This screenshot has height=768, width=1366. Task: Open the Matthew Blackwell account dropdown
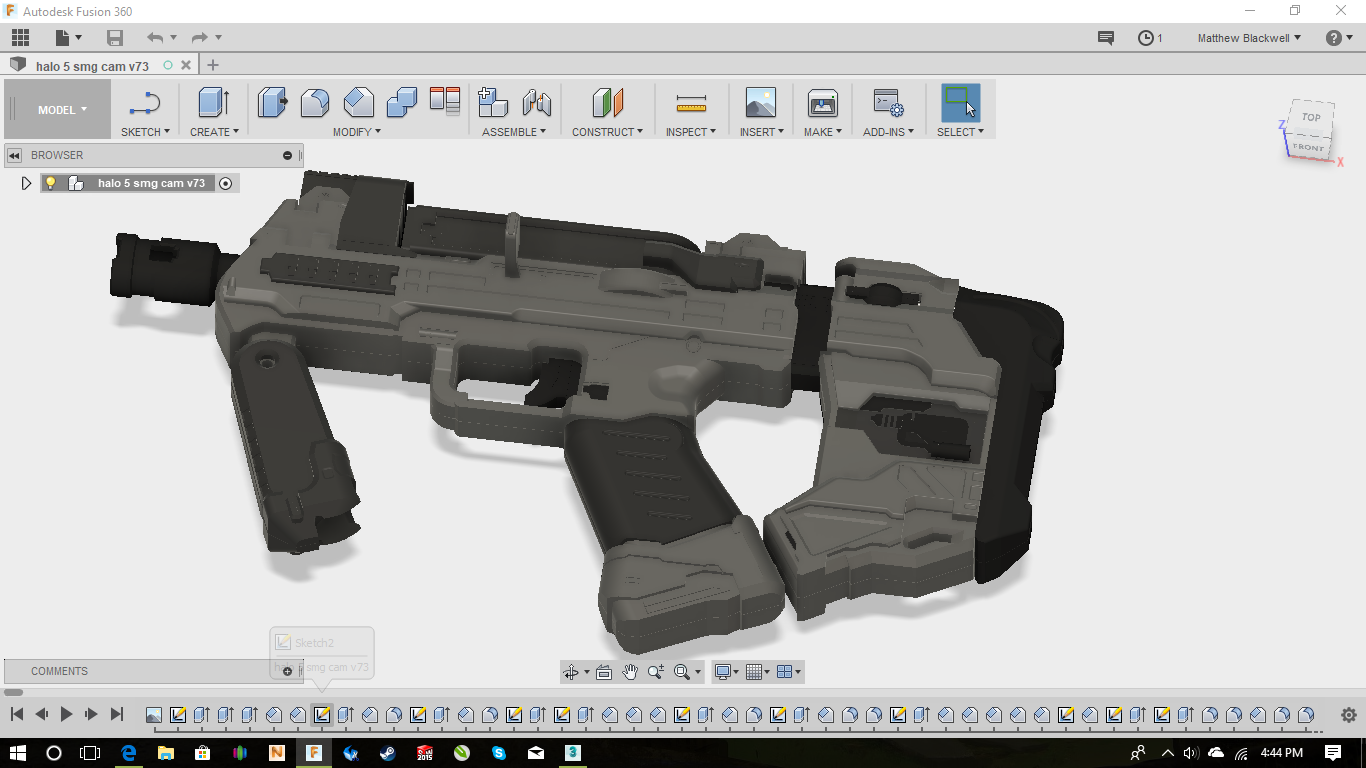(1249, 38)
